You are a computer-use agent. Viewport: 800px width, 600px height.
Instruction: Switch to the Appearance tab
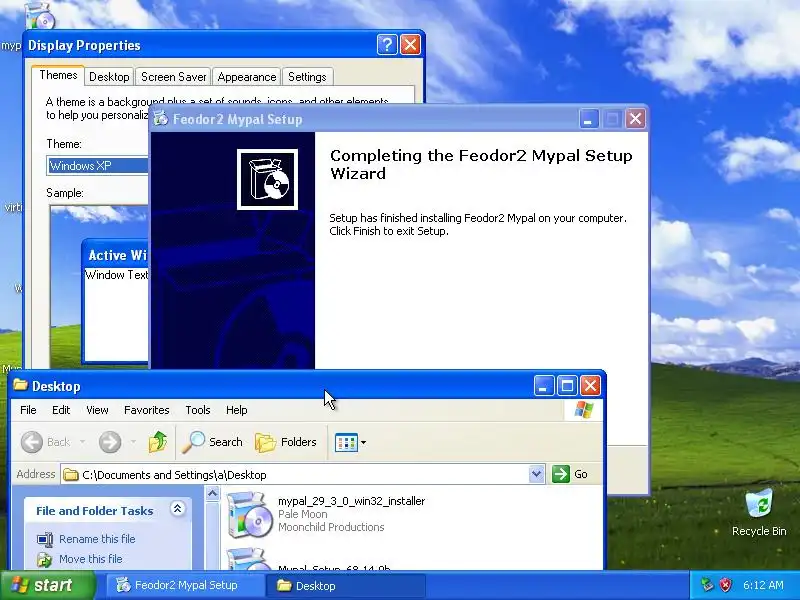point(246,77)
